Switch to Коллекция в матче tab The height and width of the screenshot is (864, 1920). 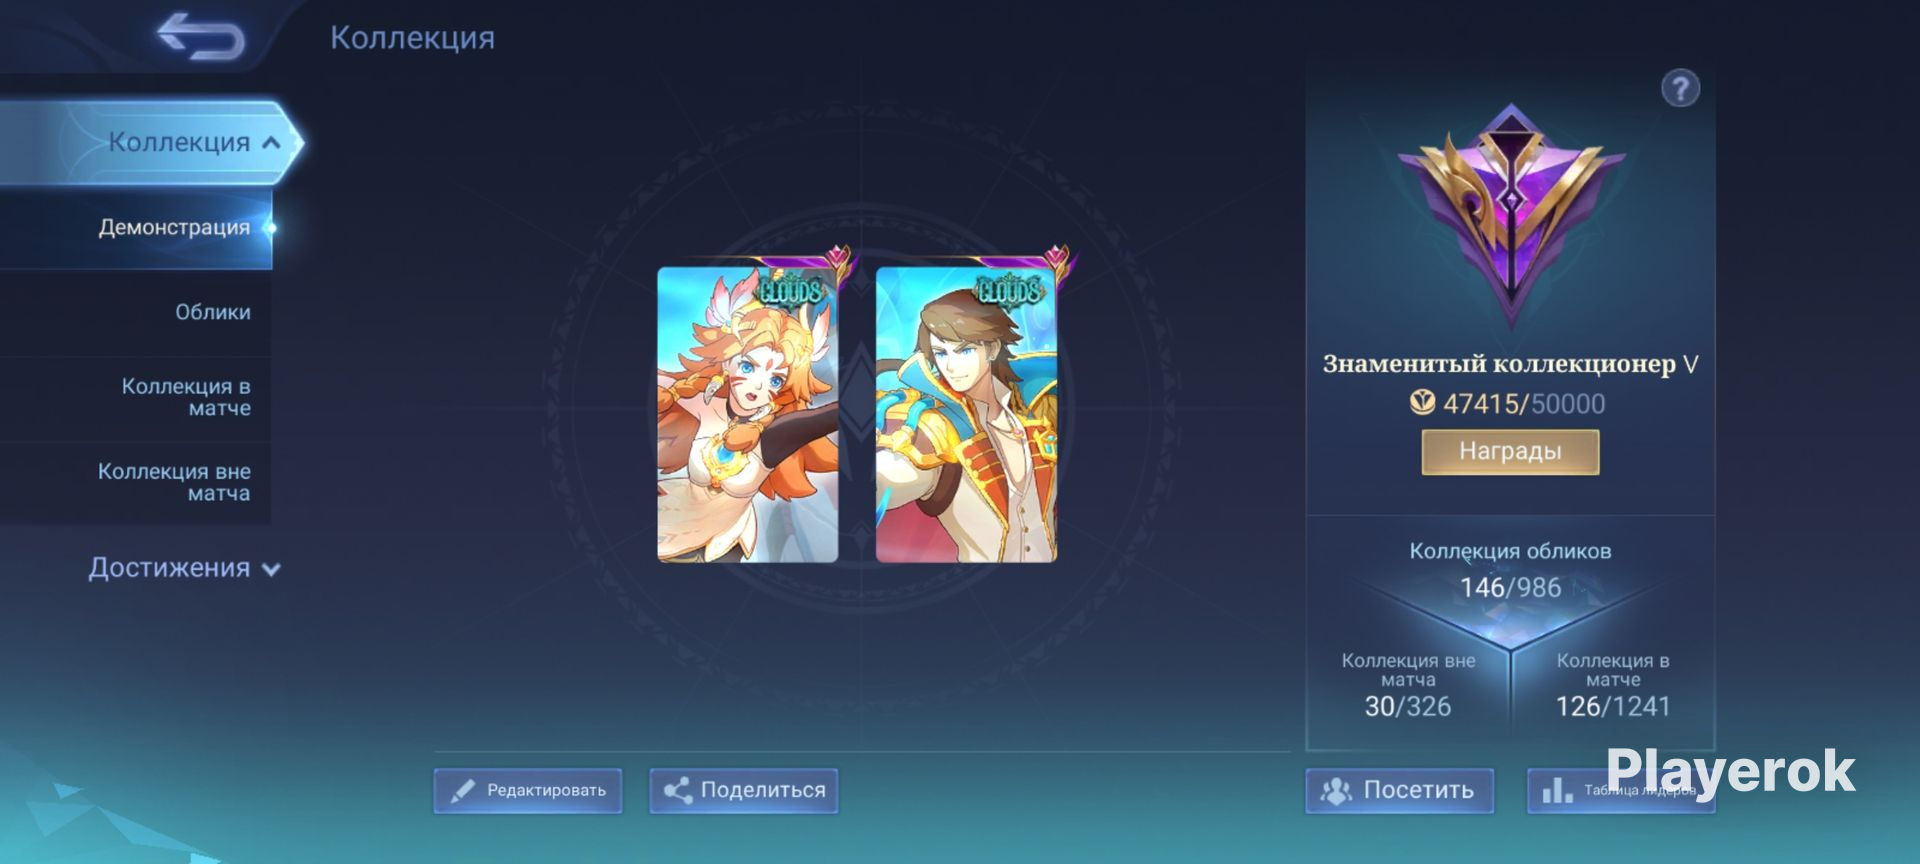[x=136, y=397]
